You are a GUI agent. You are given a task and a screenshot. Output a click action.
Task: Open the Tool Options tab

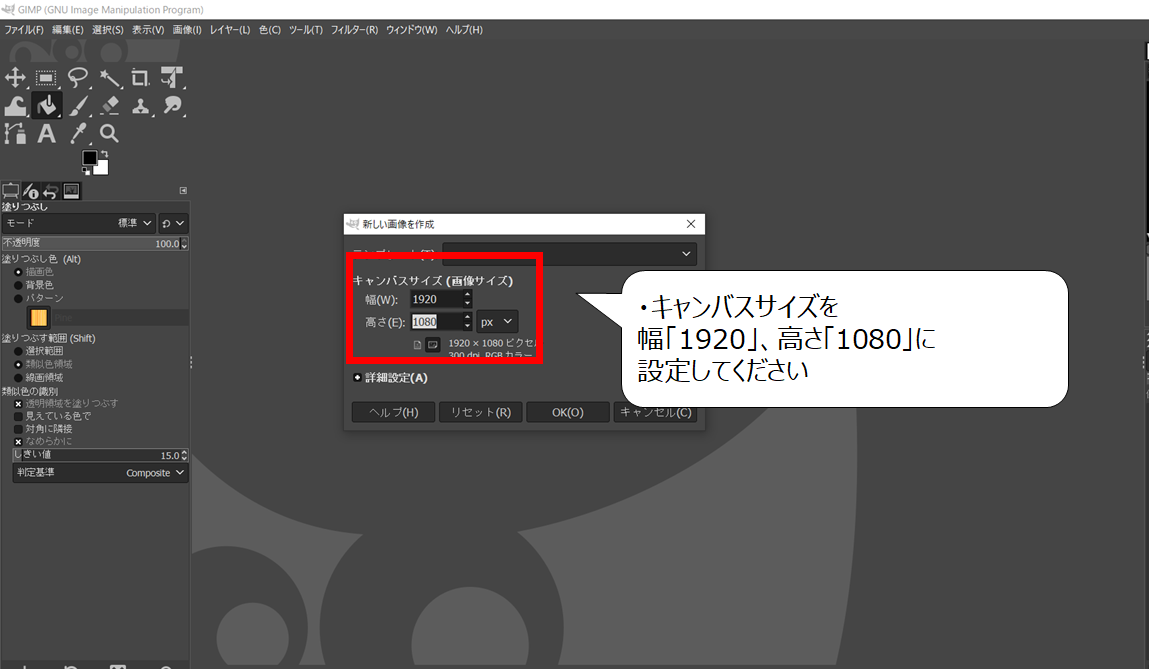tap(10, 191)
